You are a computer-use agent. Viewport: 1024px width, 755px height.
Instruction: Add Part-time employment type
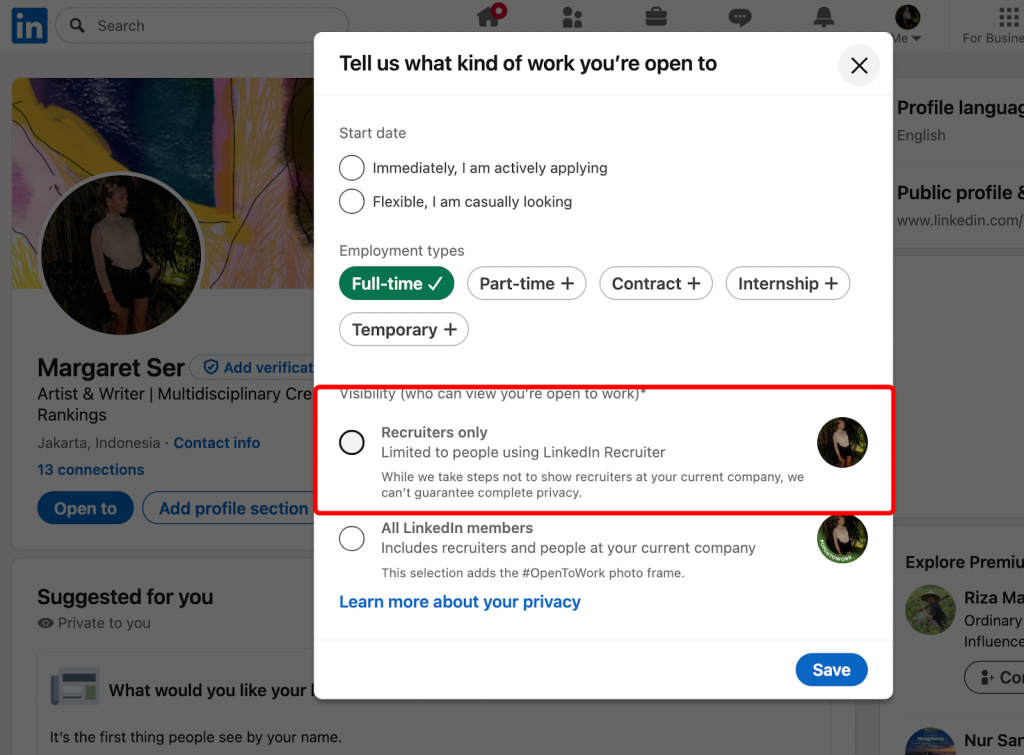[526, 284]
